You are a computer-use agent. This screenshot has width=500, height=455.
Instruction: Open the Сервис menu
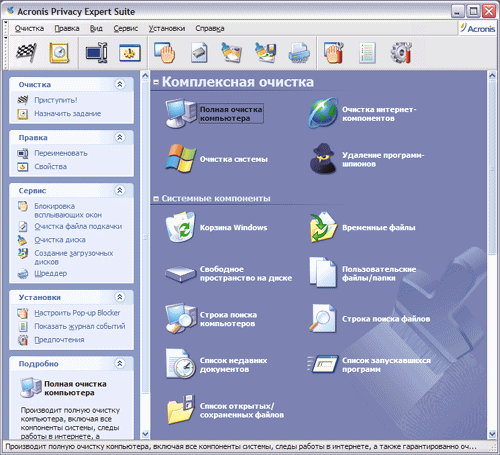(x=126, y=28)
